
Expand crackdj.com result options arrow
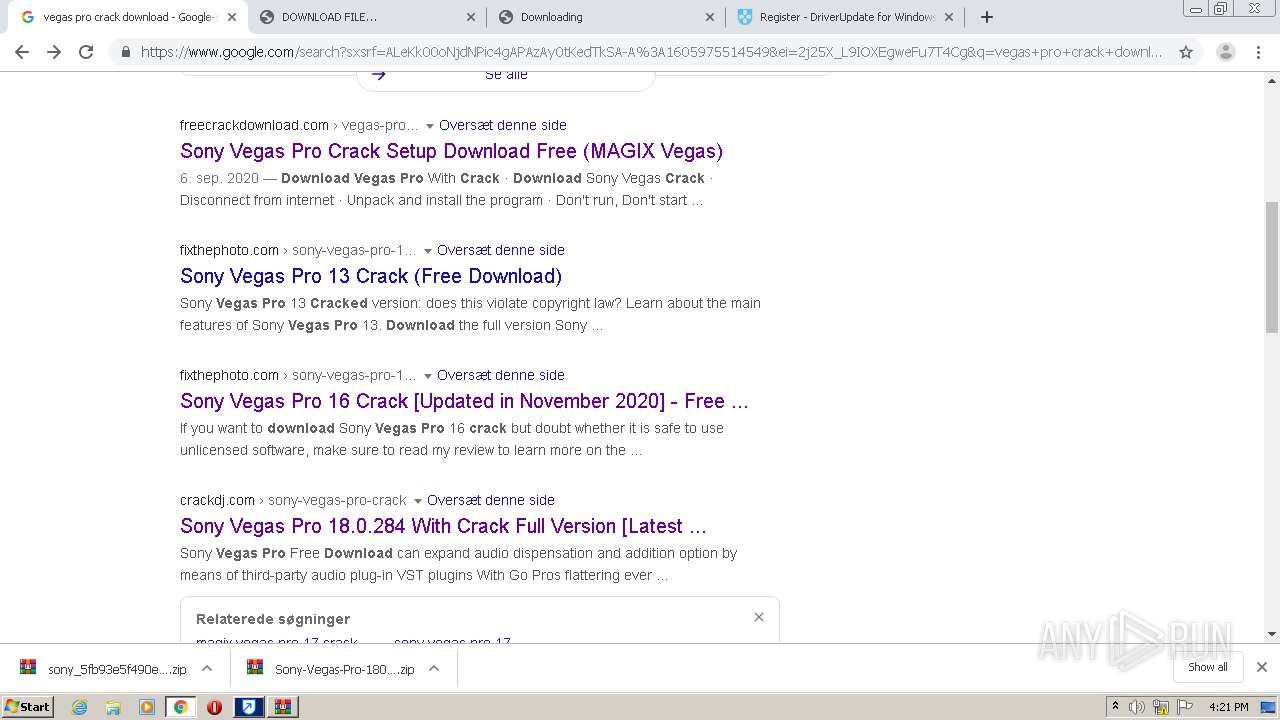pyautogui.click(x=418, y=501)
